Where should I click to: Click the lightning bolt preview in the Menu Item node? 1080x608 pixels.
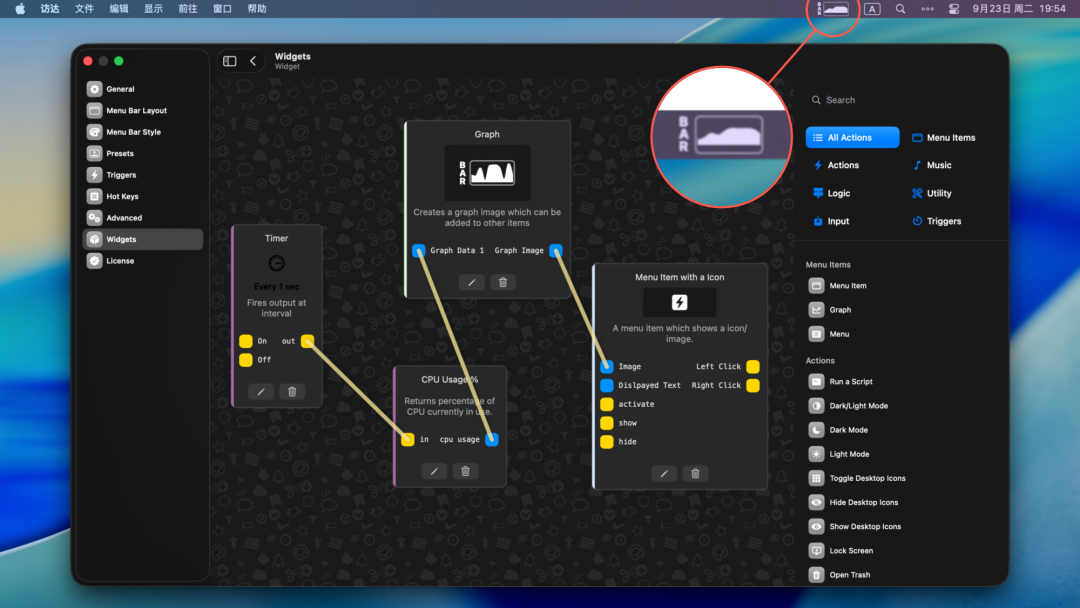[680, 302]
